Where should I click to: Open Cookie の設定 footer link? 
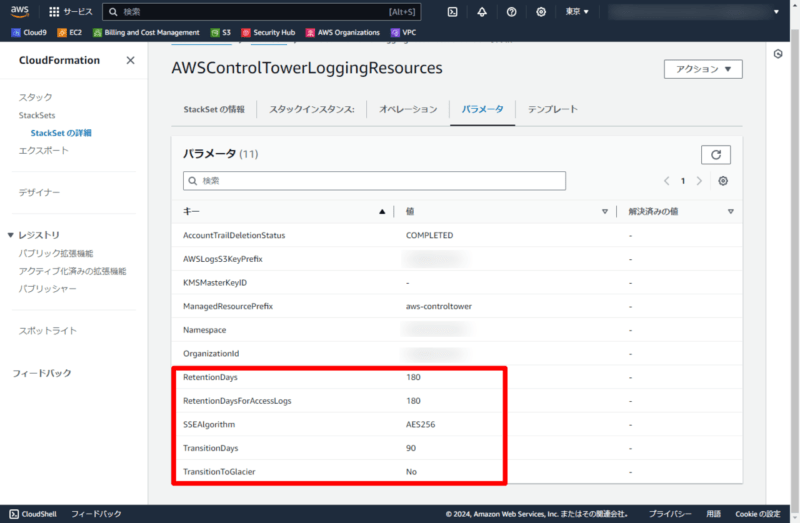[758, 514]
